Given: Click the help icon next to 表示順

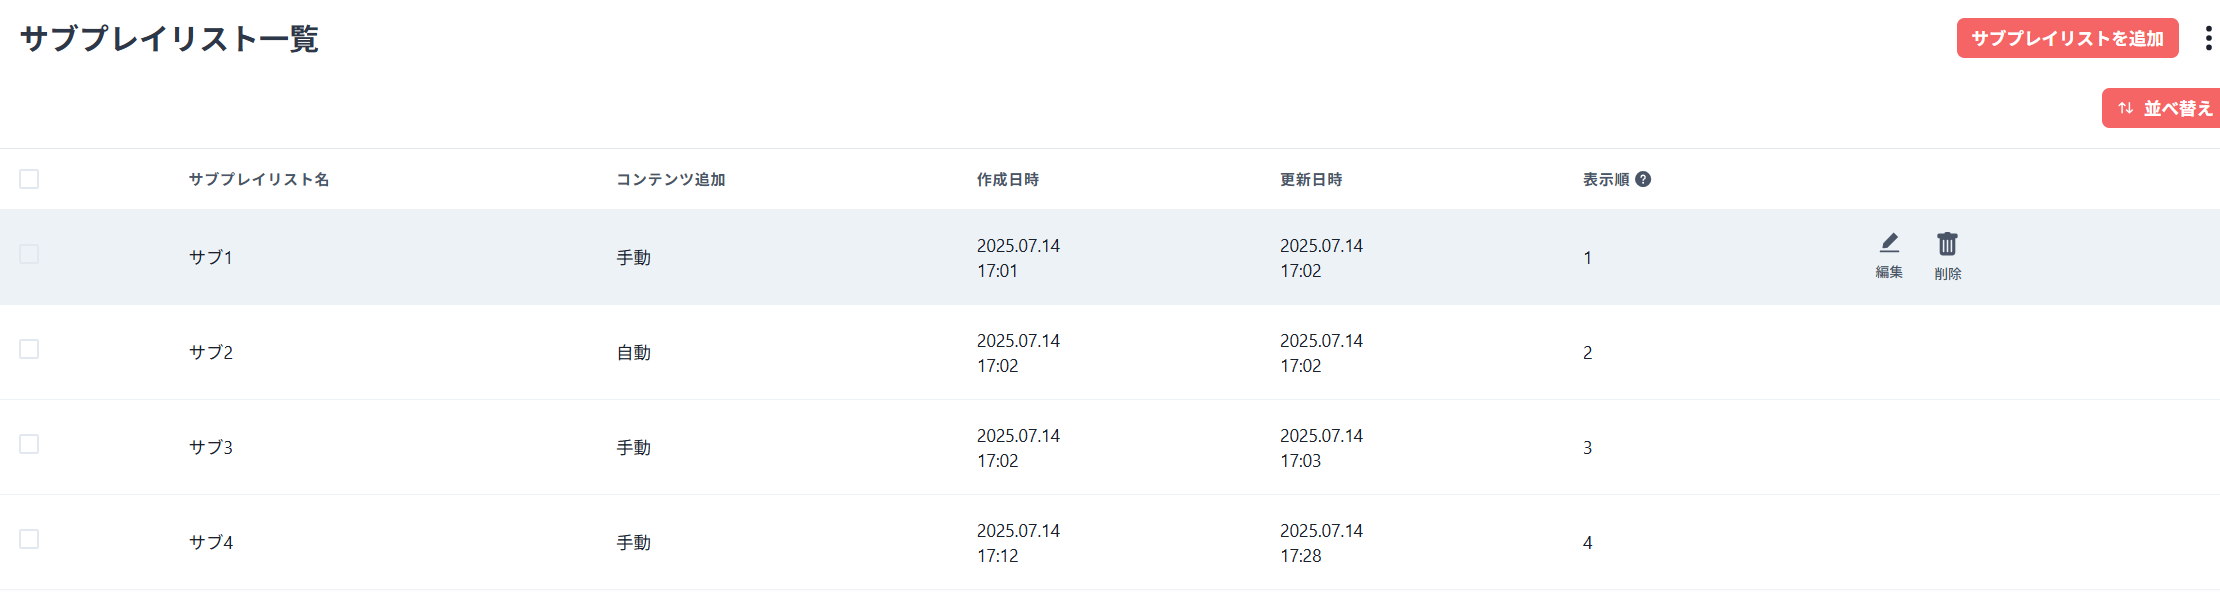Looking at the screenshot, I should (x=1643, y=179).
